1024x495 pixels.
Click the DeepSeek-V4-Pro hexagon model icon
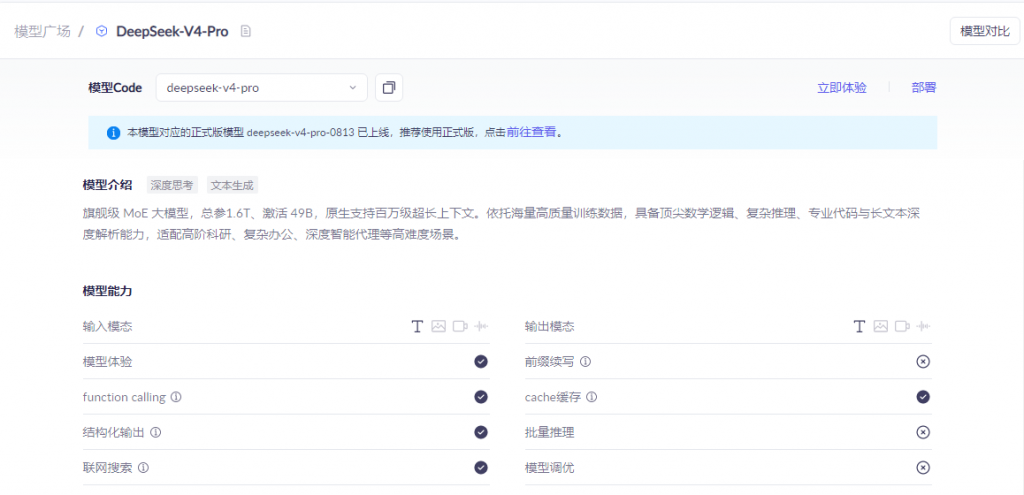(x=101, y=31)
